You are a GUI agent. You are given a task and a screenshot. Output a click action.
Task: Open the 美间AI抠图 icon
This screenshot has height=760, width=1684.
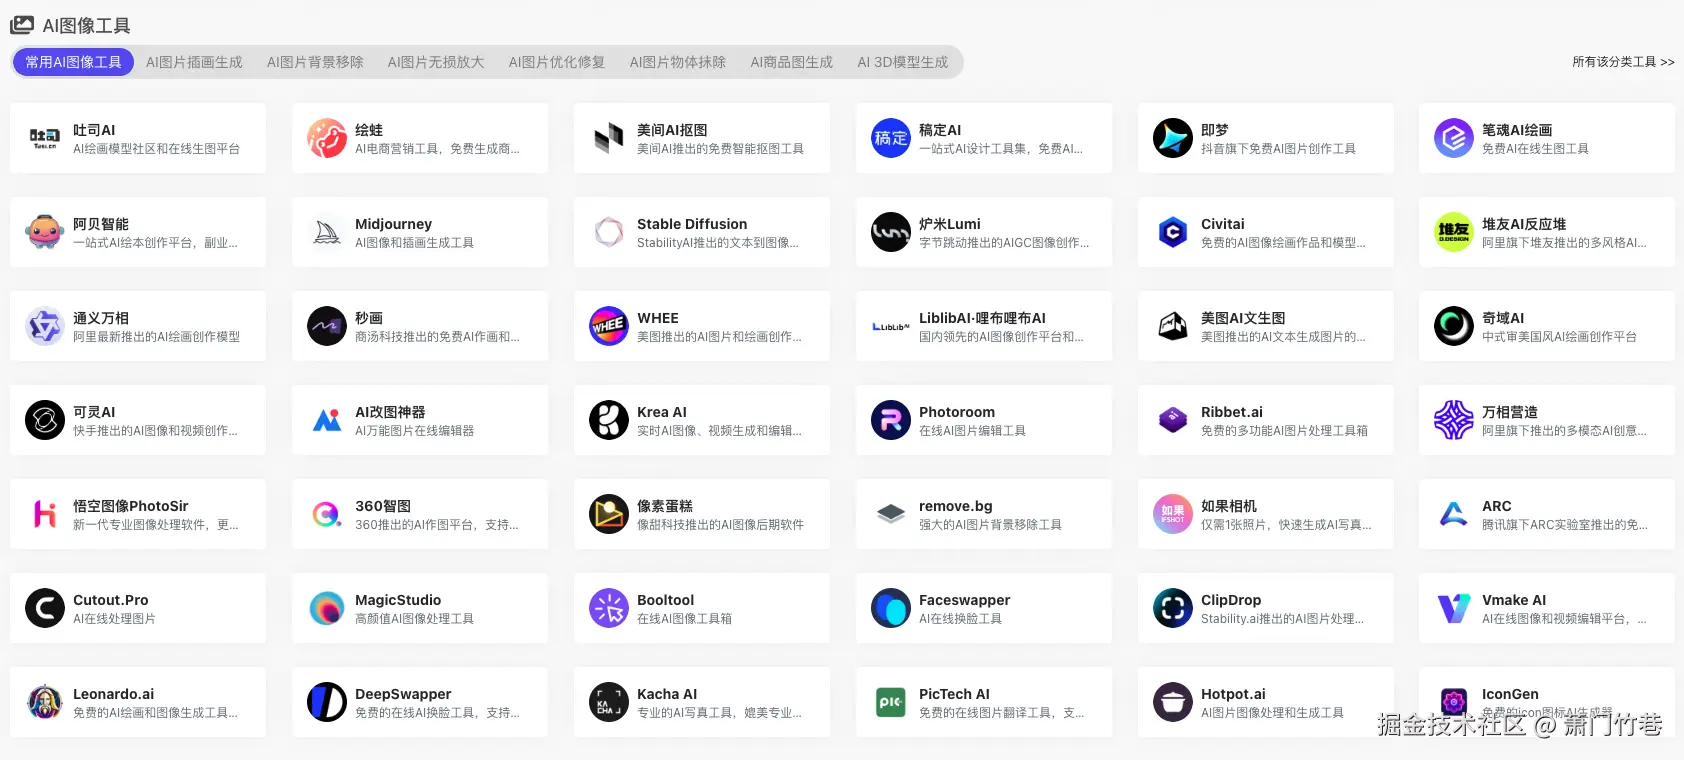pyautogui.click(x=609, y=138)
